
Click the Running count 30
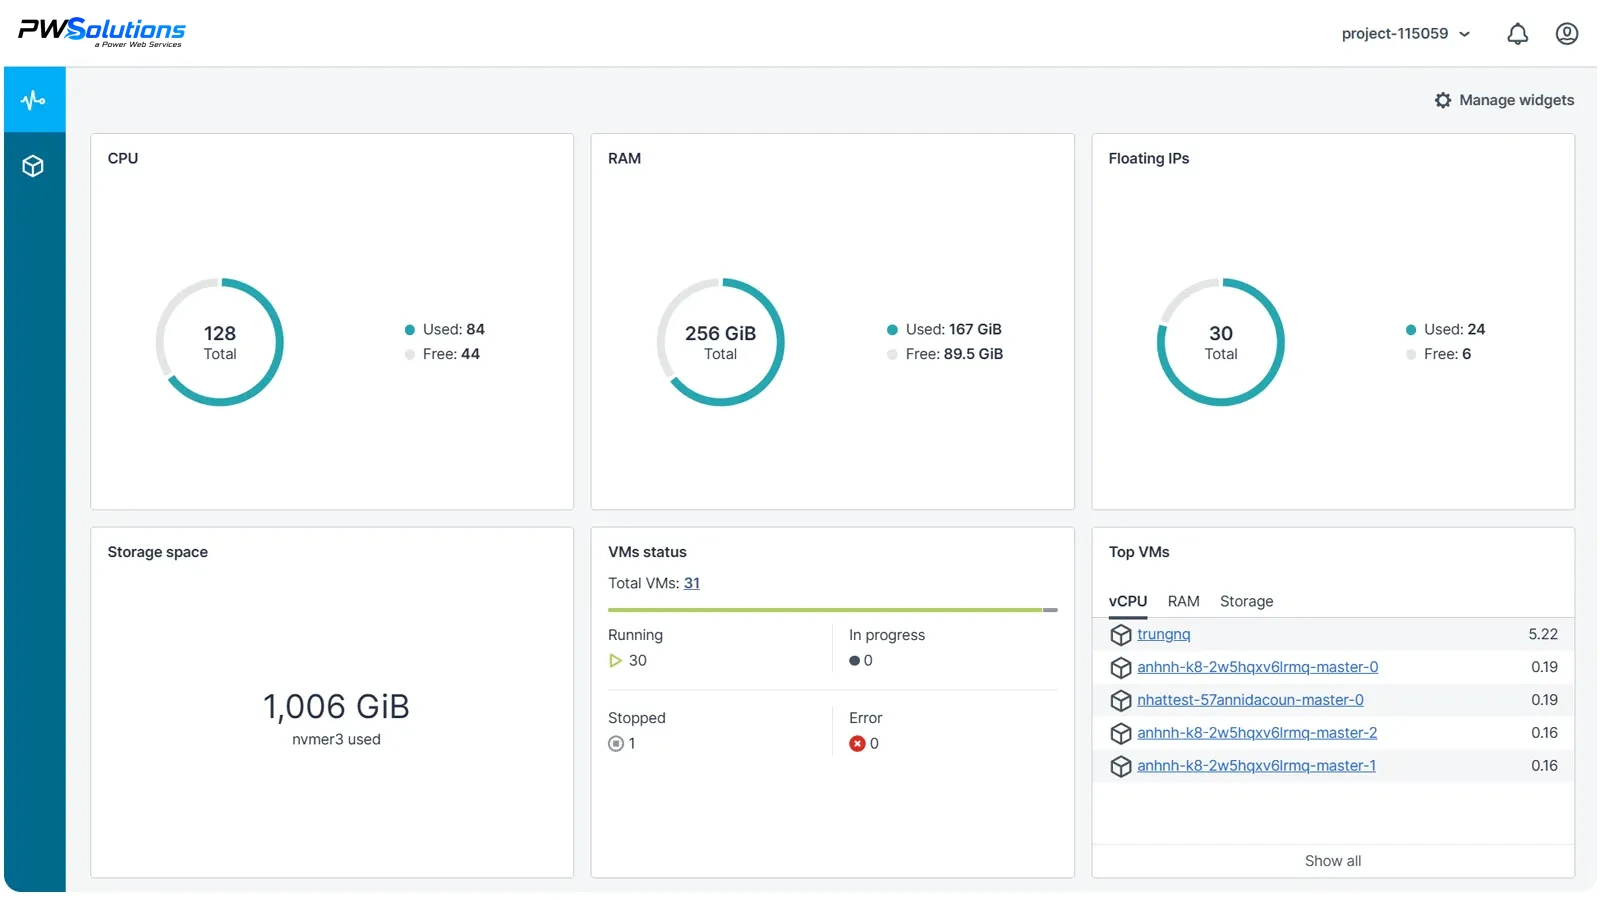tap(638, 661)
